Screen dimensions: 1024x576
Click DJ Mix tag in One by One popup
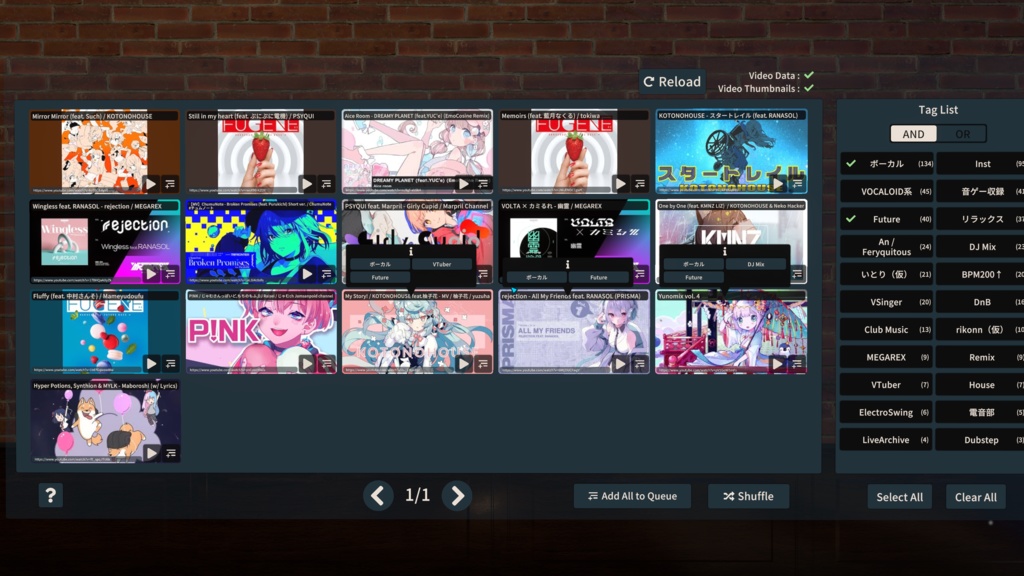tap(755, 264)
